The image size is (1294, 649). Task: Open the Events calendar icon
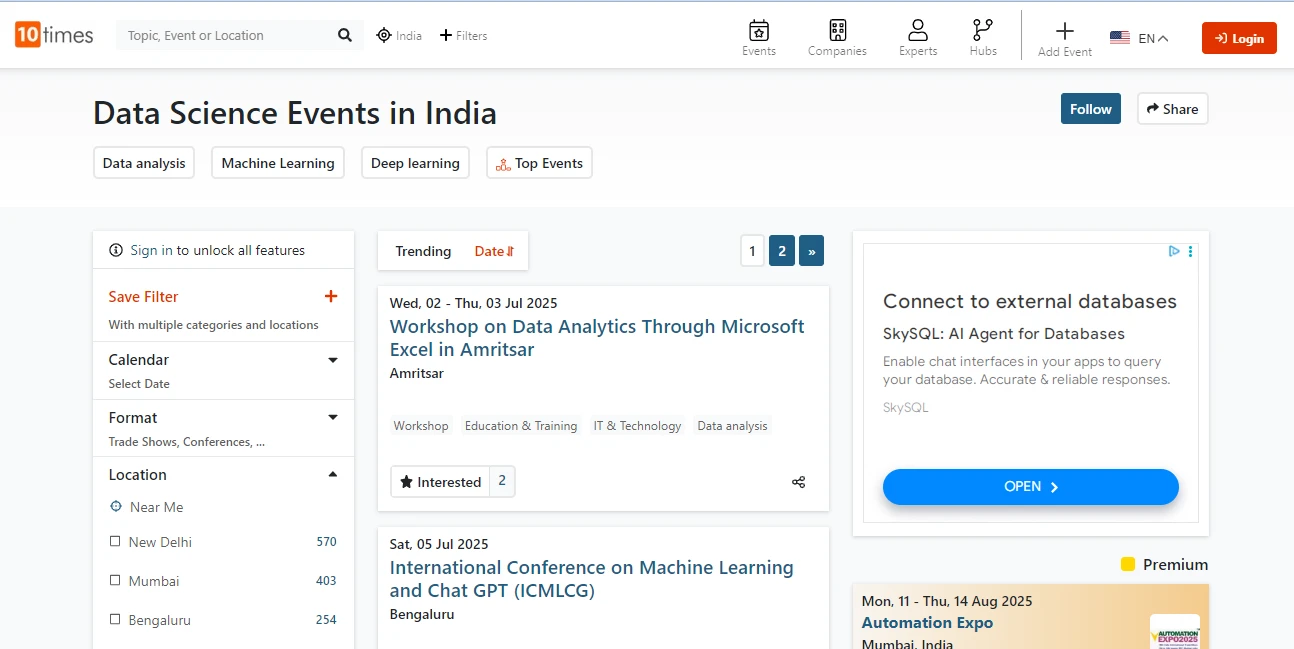759,30
